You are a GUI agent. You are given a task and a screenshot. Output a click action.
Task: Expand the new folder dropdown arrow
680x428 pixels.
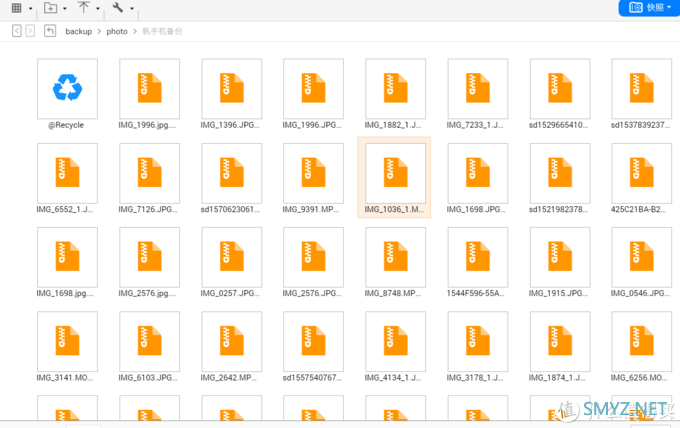[x=65, y=8]
